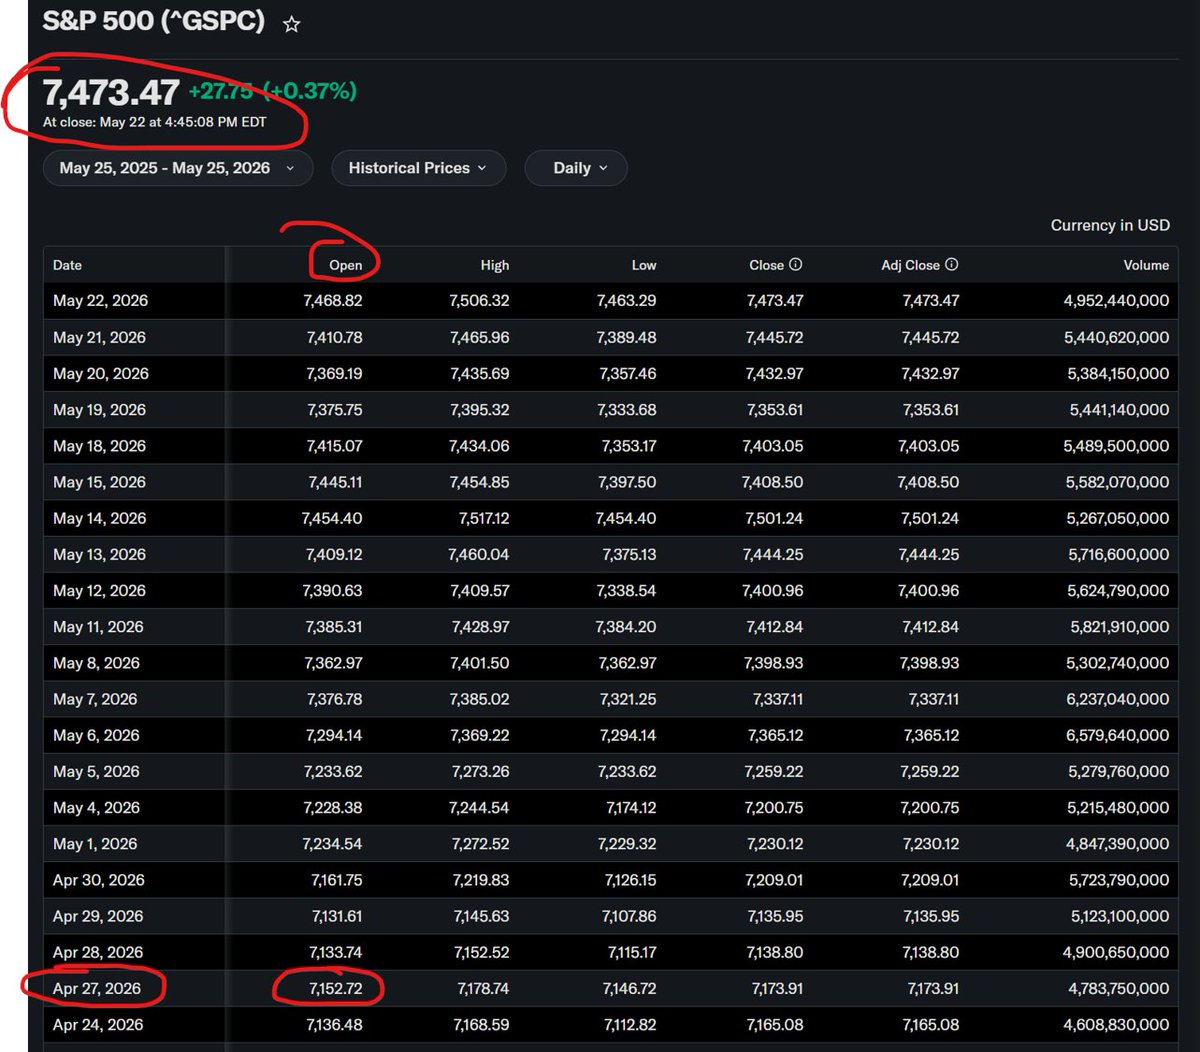The image size is (1200, 1052).
Task: Select the Apr 30, 2026 date cell
Action: tap(99, 880)
